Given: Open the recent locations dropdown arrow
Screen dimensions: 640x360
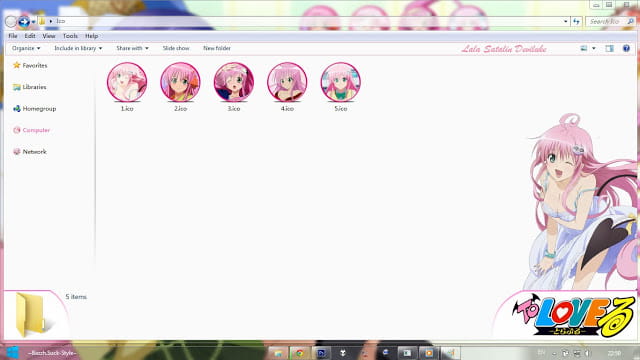Looking at the screenshot, I should 33,22.
